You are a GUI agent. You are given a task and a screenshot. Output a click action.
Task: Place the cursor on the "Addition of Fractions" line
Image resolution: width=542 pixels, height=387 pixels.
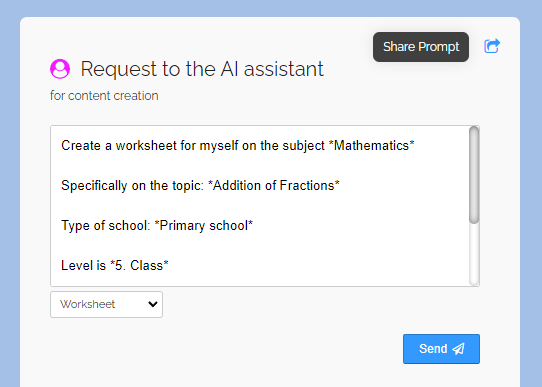pos(200,186)
